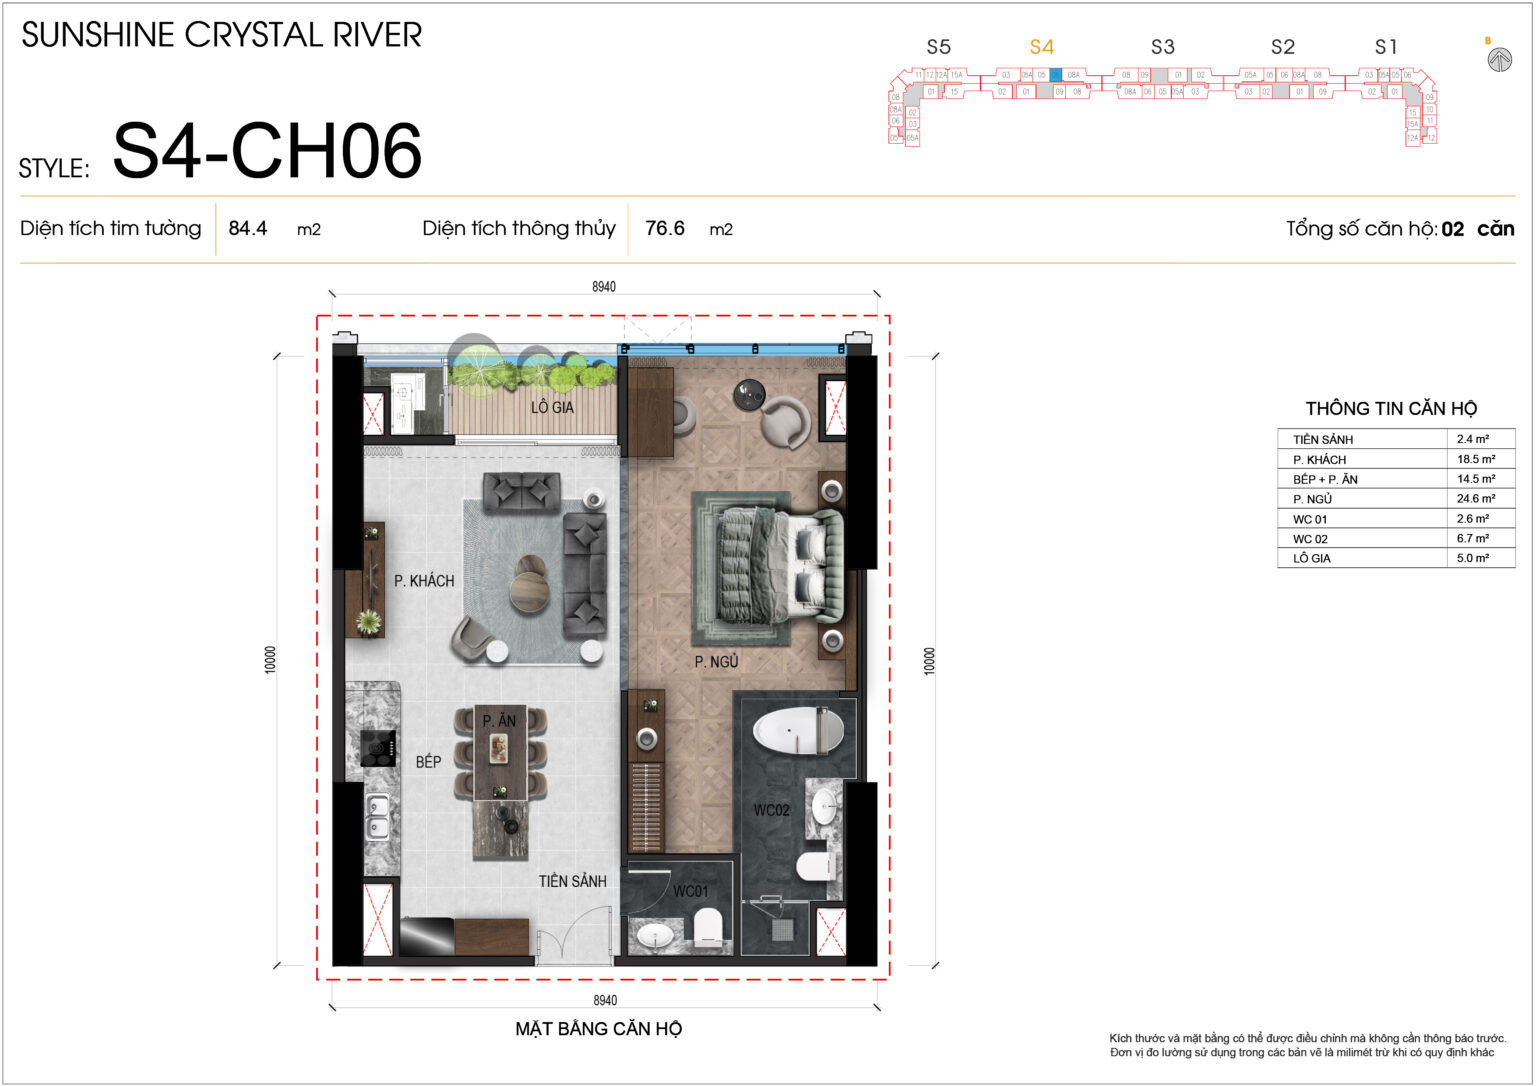
Task: Click the "24.6 m²" table value
Action: [x=1476, y=498]
